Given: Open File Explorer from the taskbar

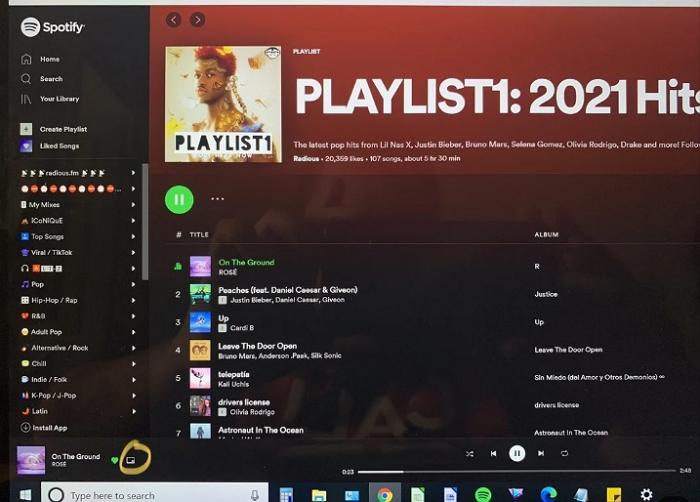Looking at the screenshot, I should click(319, 495).
